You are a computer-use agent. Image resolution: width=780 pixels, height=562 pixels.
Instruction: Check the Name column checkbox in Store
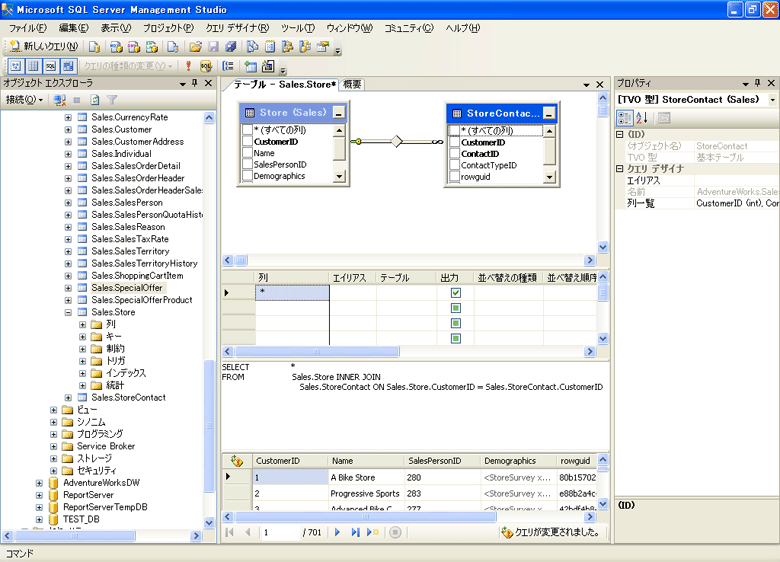[247, 153]
